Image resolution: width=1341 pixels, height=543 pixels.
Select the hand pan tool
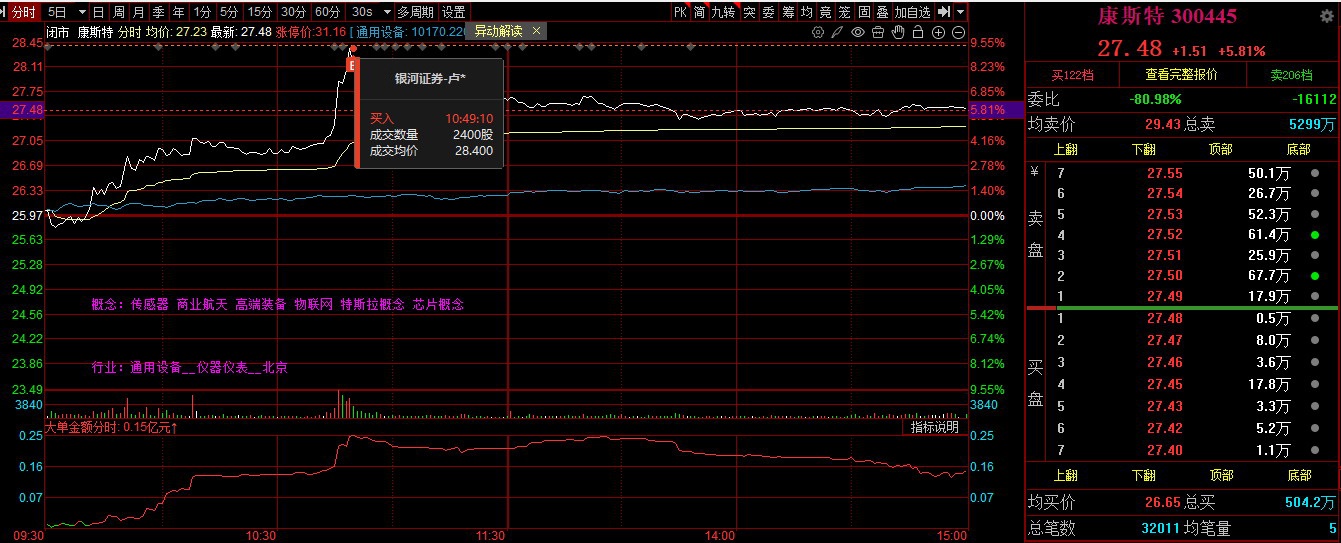(898, 32)
